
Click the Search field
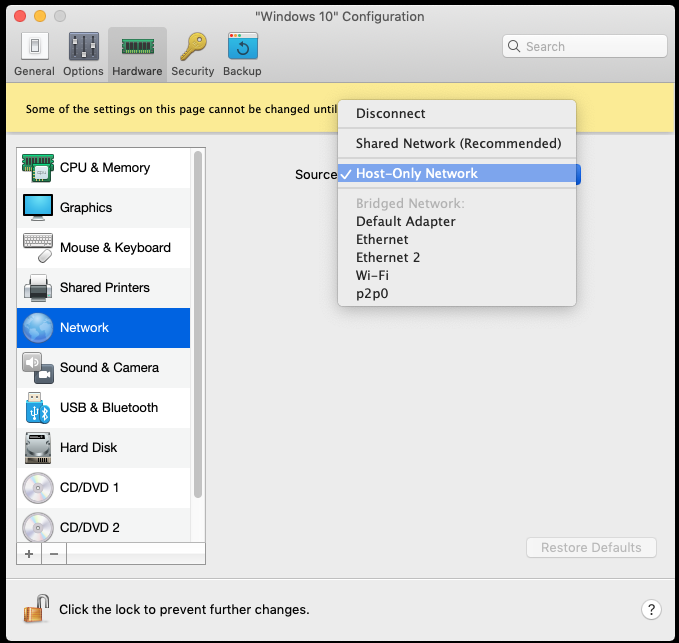(x=585, y=46)
